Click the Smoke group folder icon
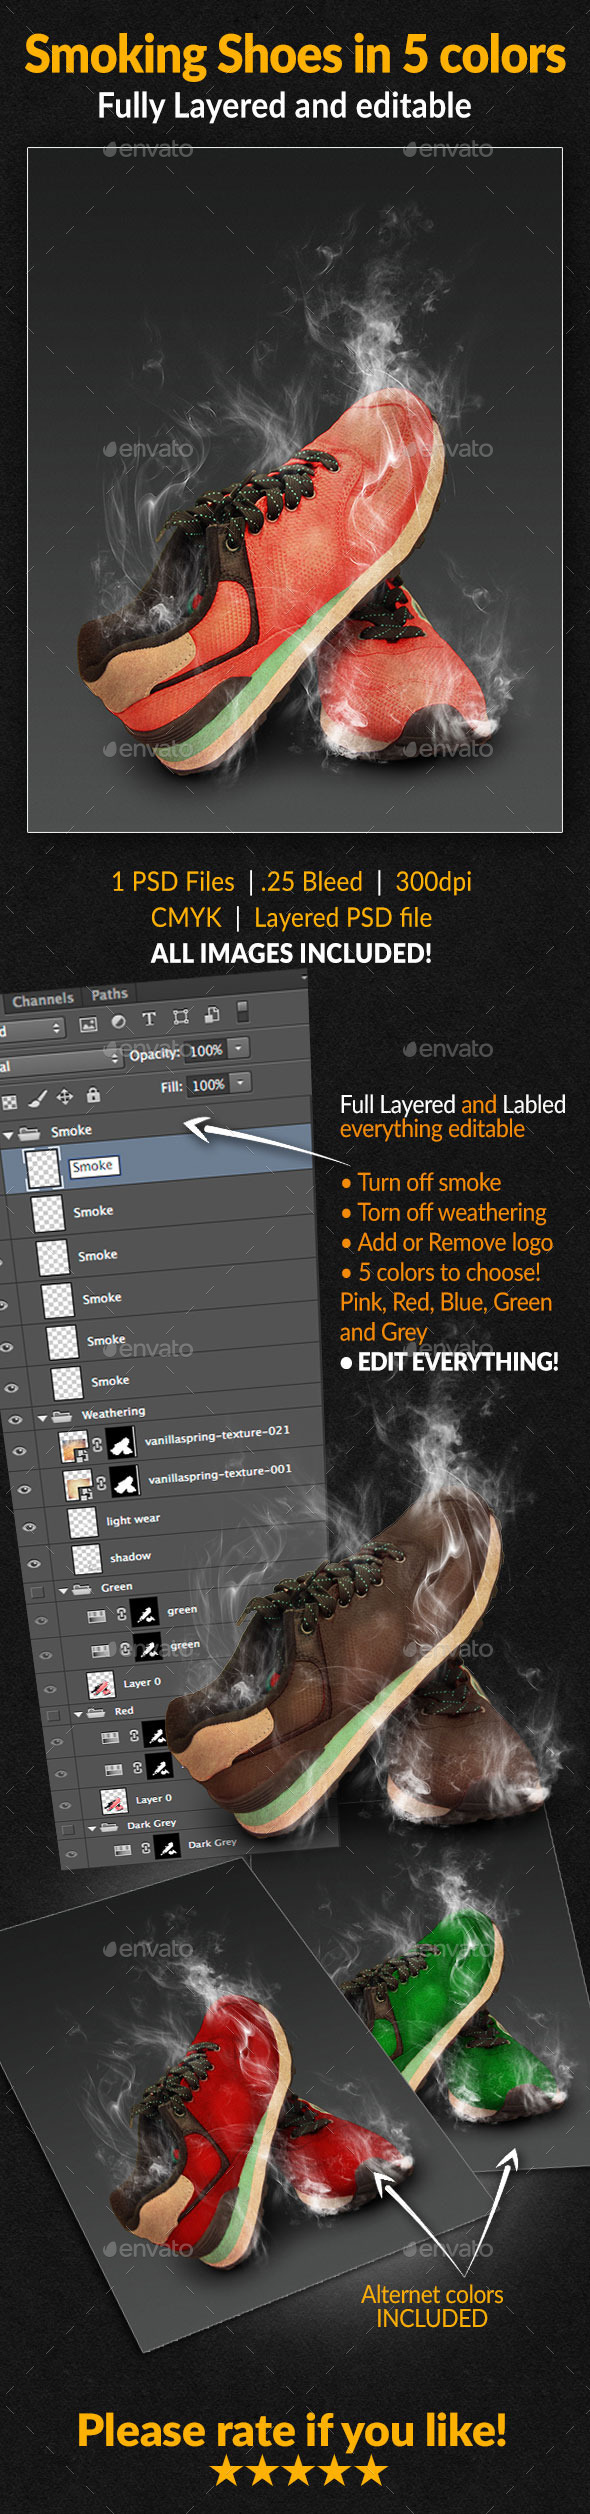The height and width of the screenshot is (2514, 590). pyautogui.click(x=29, y=1134)
